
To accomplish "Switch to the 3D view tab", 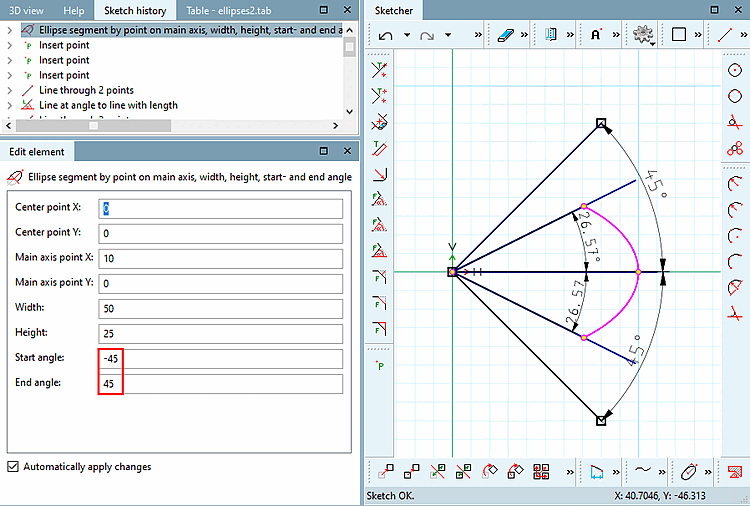I will (x=26, y=10).
